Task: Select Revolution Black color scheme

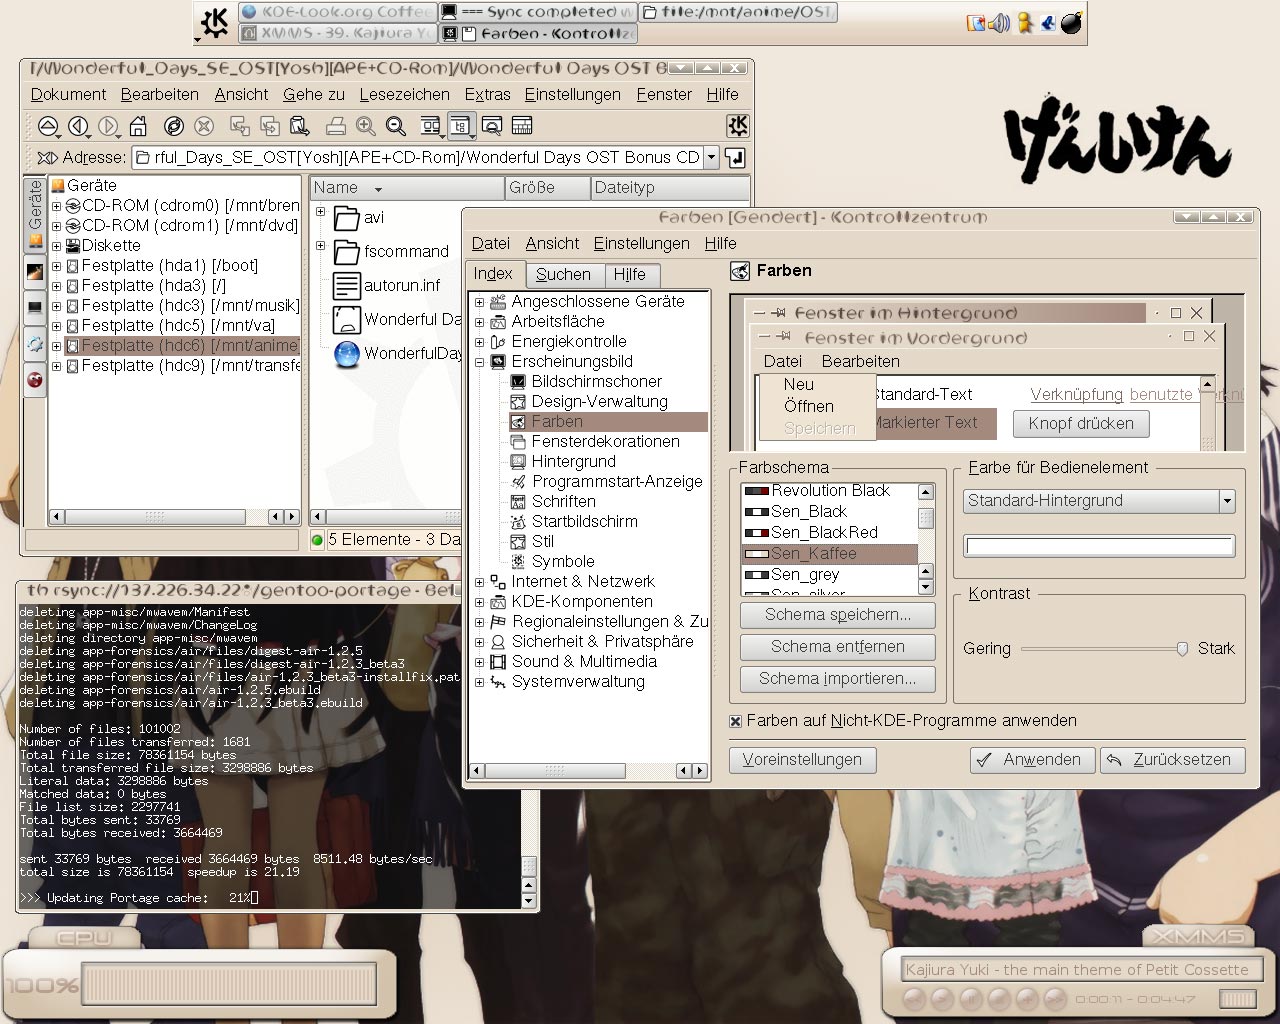Action: tap(829, 491)
